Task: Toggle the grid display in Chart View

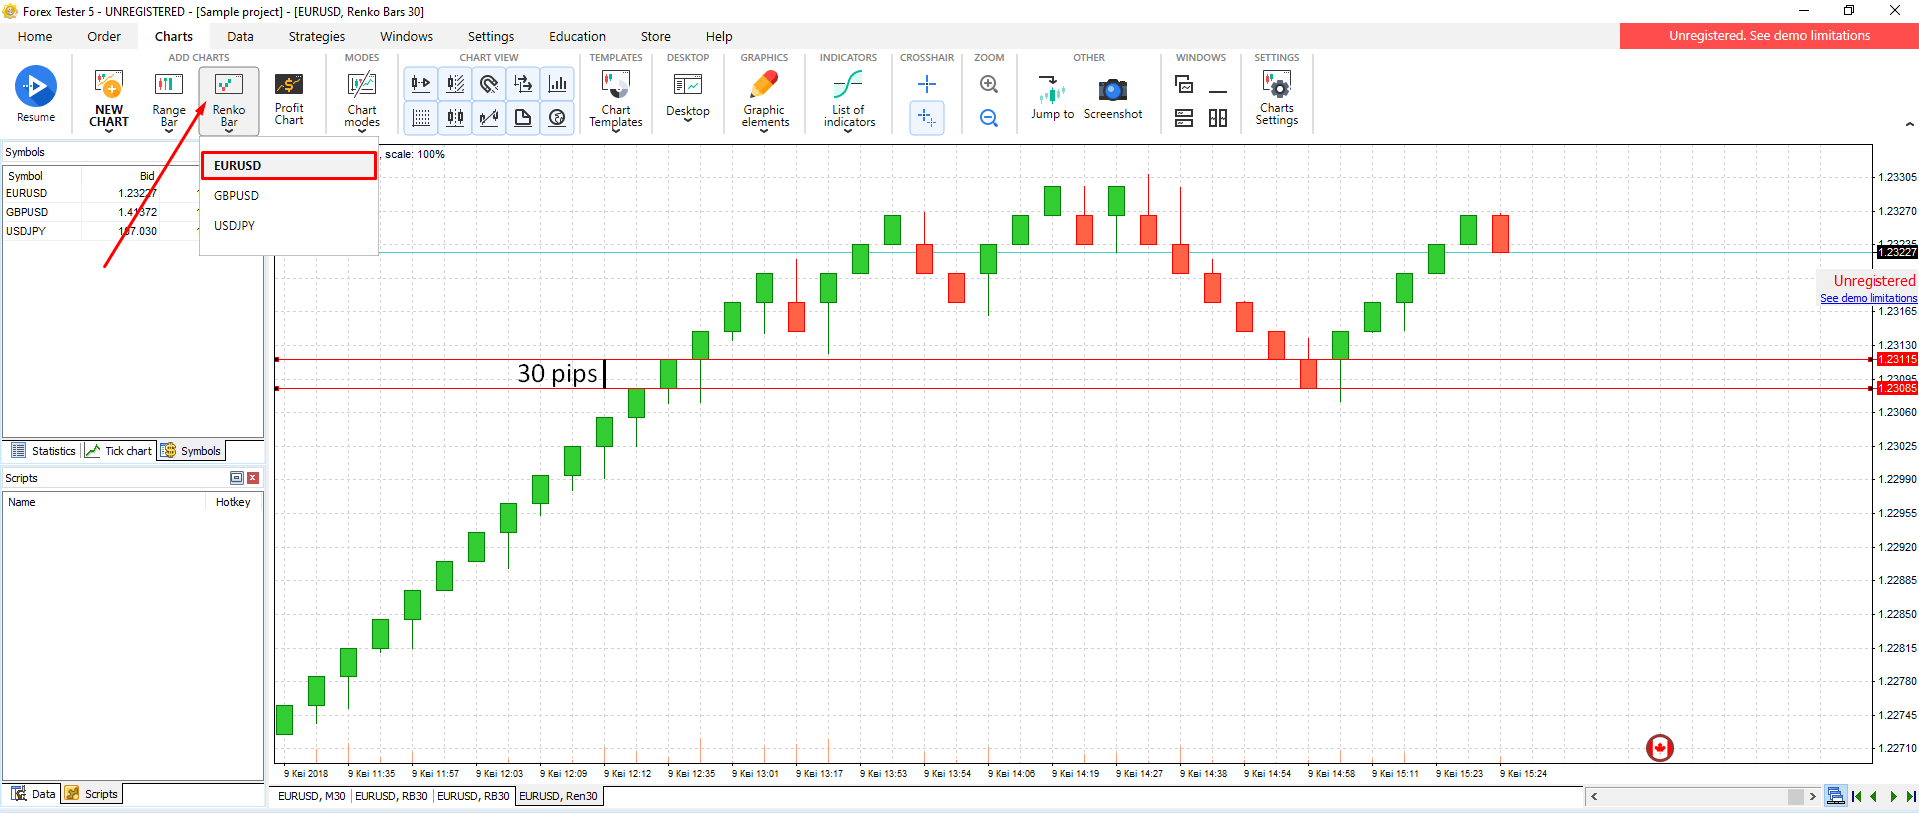Action: [421, 118]
